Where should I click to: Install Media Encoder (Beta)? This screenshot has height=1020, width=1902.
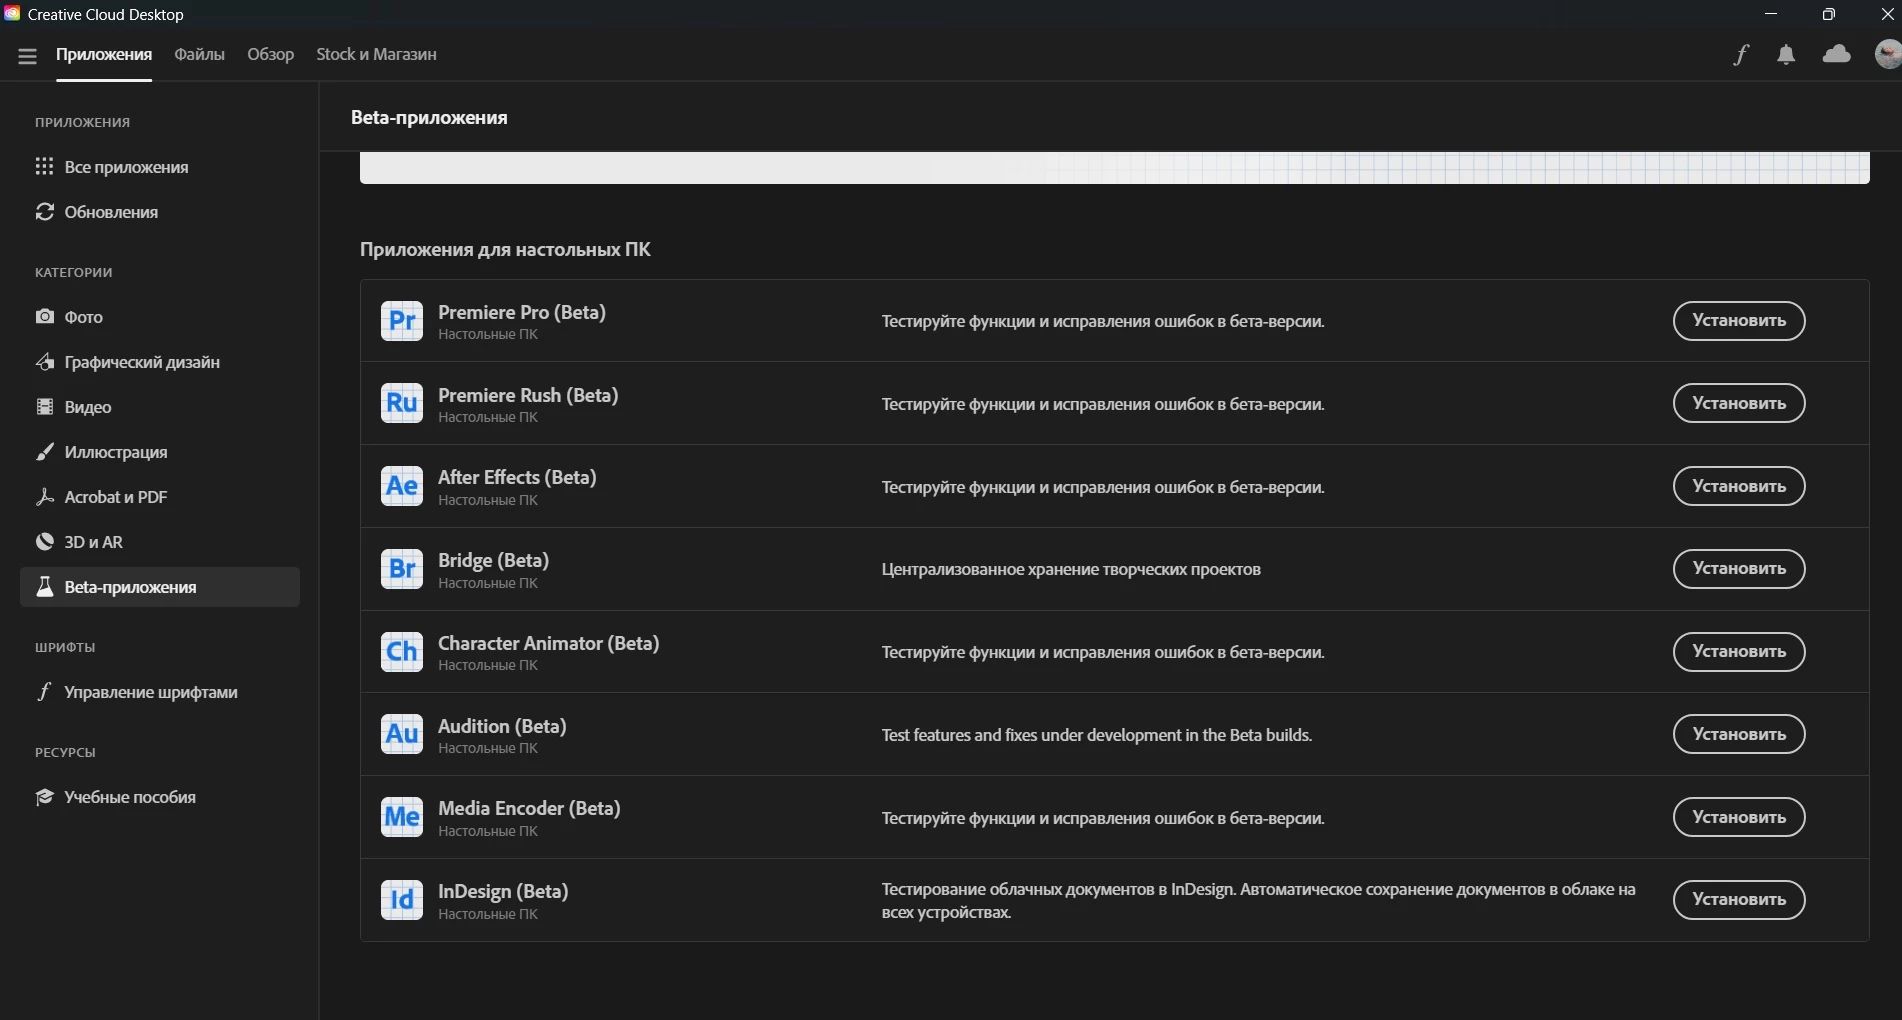pos(1739,817)
